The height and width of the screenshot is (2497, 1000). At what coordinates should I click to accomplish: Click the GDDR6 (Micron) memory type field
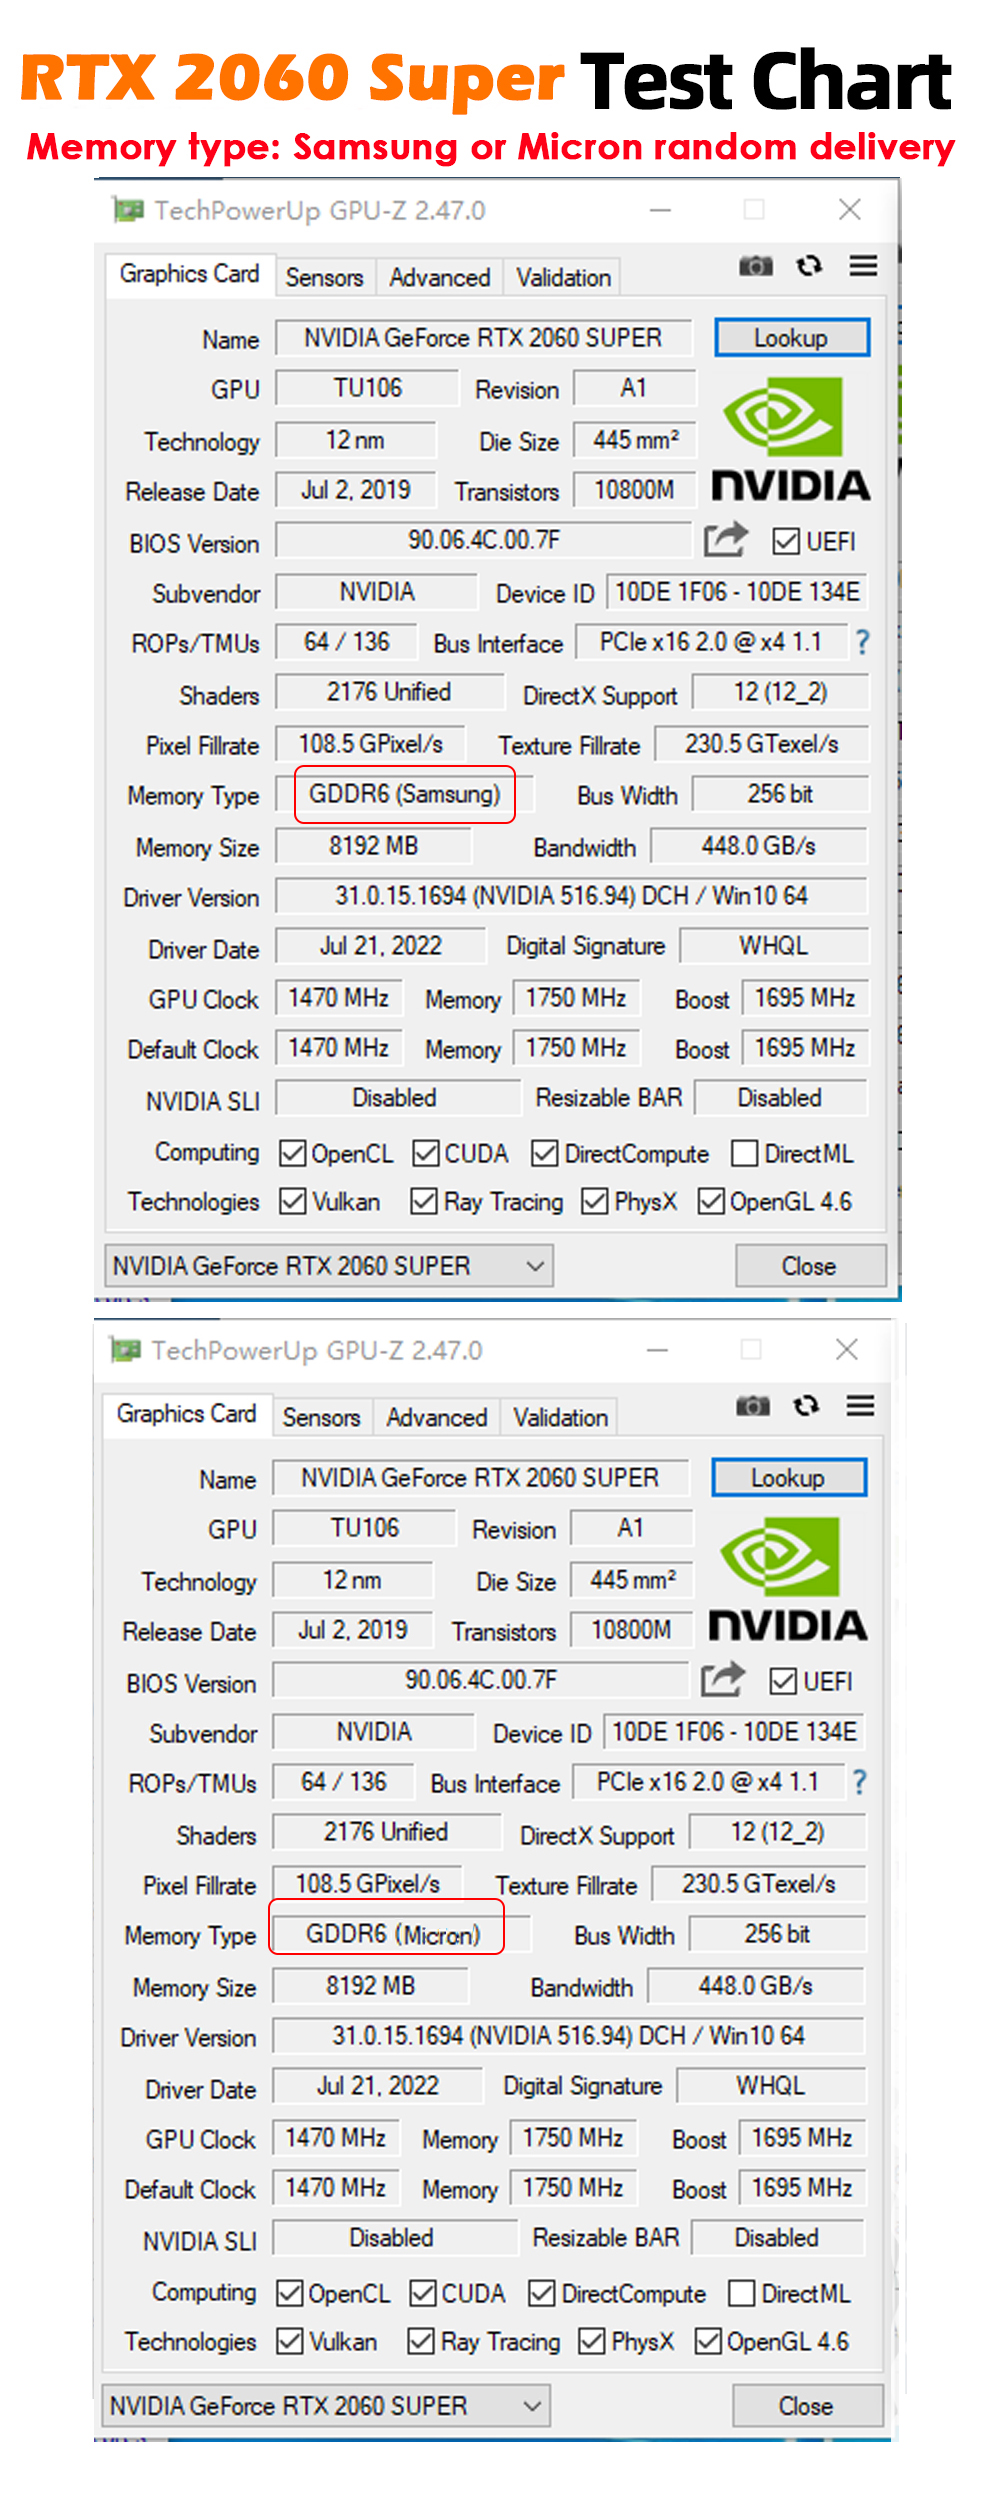[393, 1934]
